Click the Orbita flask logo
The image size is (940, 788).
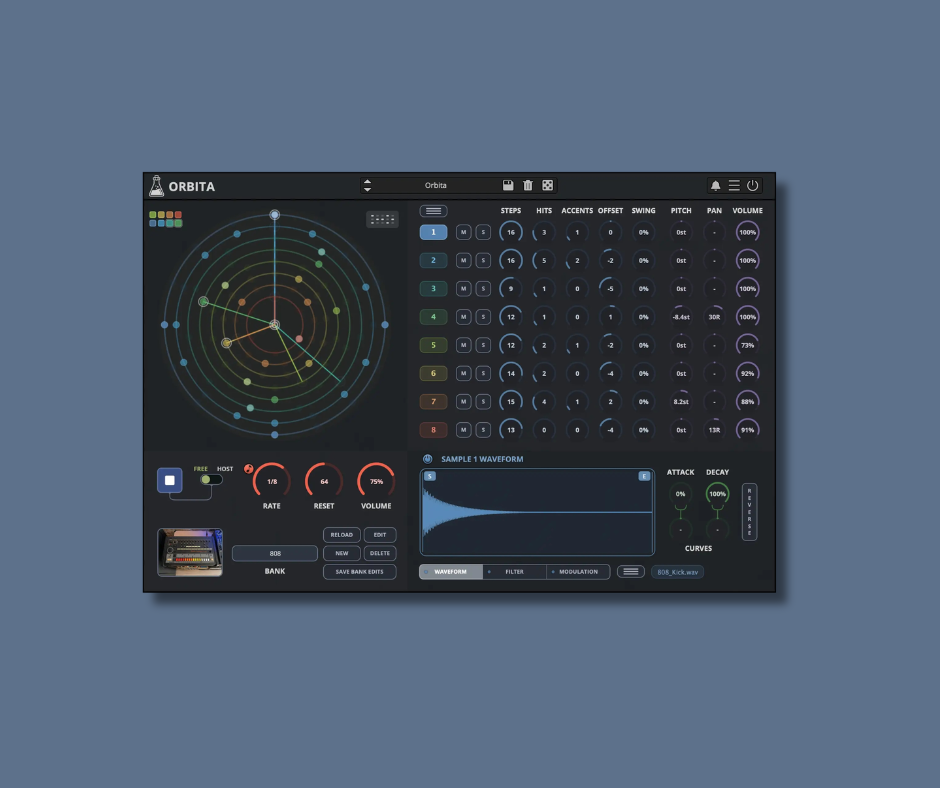[x=156, y=186]
